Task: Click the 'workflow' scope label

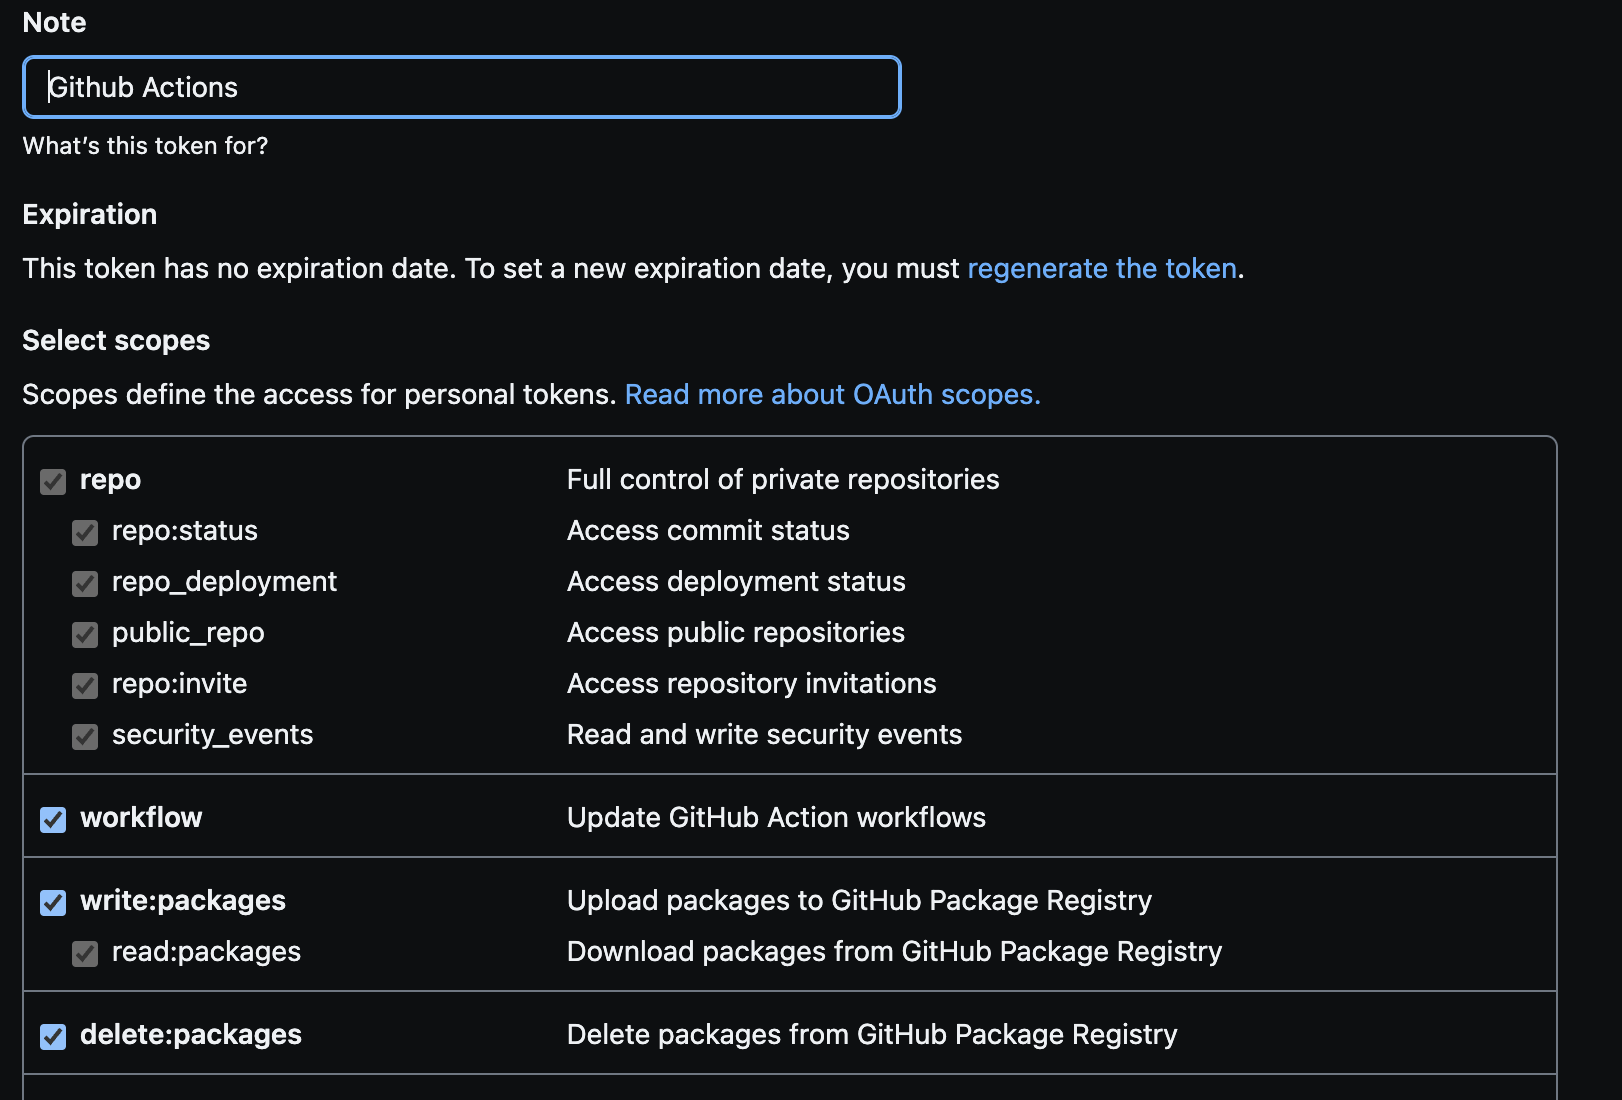Action: (141, 817)
